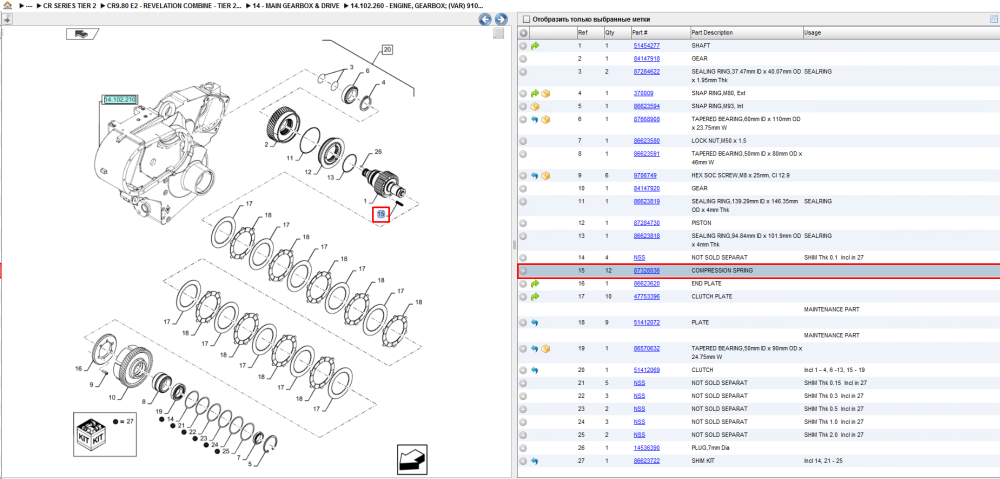Click the combine vehicle icon in diagram

click(x=82, y=34)
